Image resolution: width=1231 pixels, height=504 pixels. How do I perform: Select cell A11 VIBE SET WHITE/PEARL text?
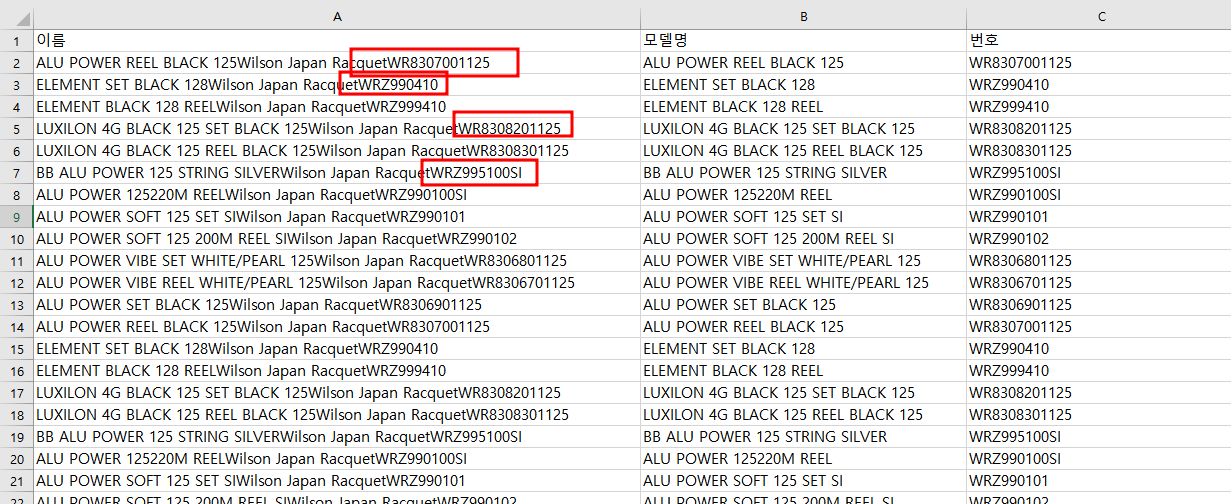pos(337,261)
